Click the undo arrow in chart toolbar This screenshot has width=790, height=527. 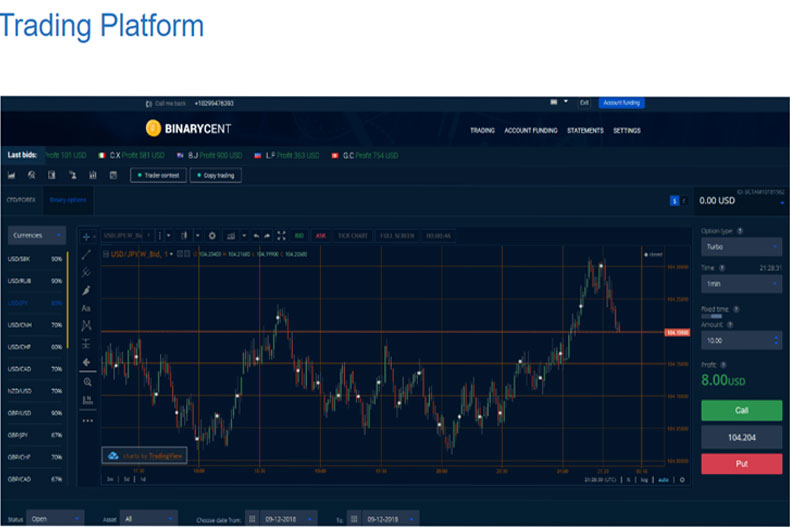pos(256,236)
